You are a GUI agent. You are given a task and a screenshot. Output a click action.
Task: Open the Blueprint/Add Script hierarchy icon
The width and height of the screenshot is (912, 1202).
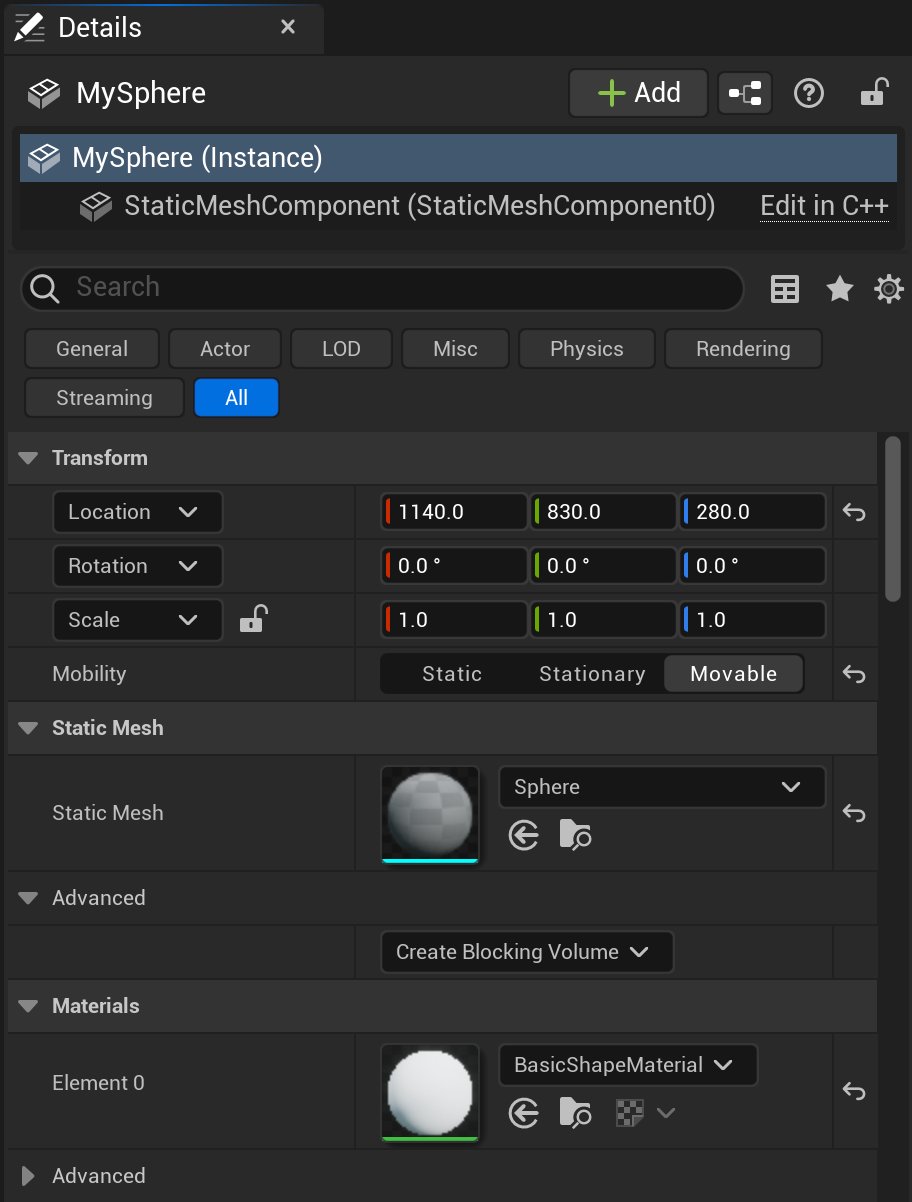[745, 94]
